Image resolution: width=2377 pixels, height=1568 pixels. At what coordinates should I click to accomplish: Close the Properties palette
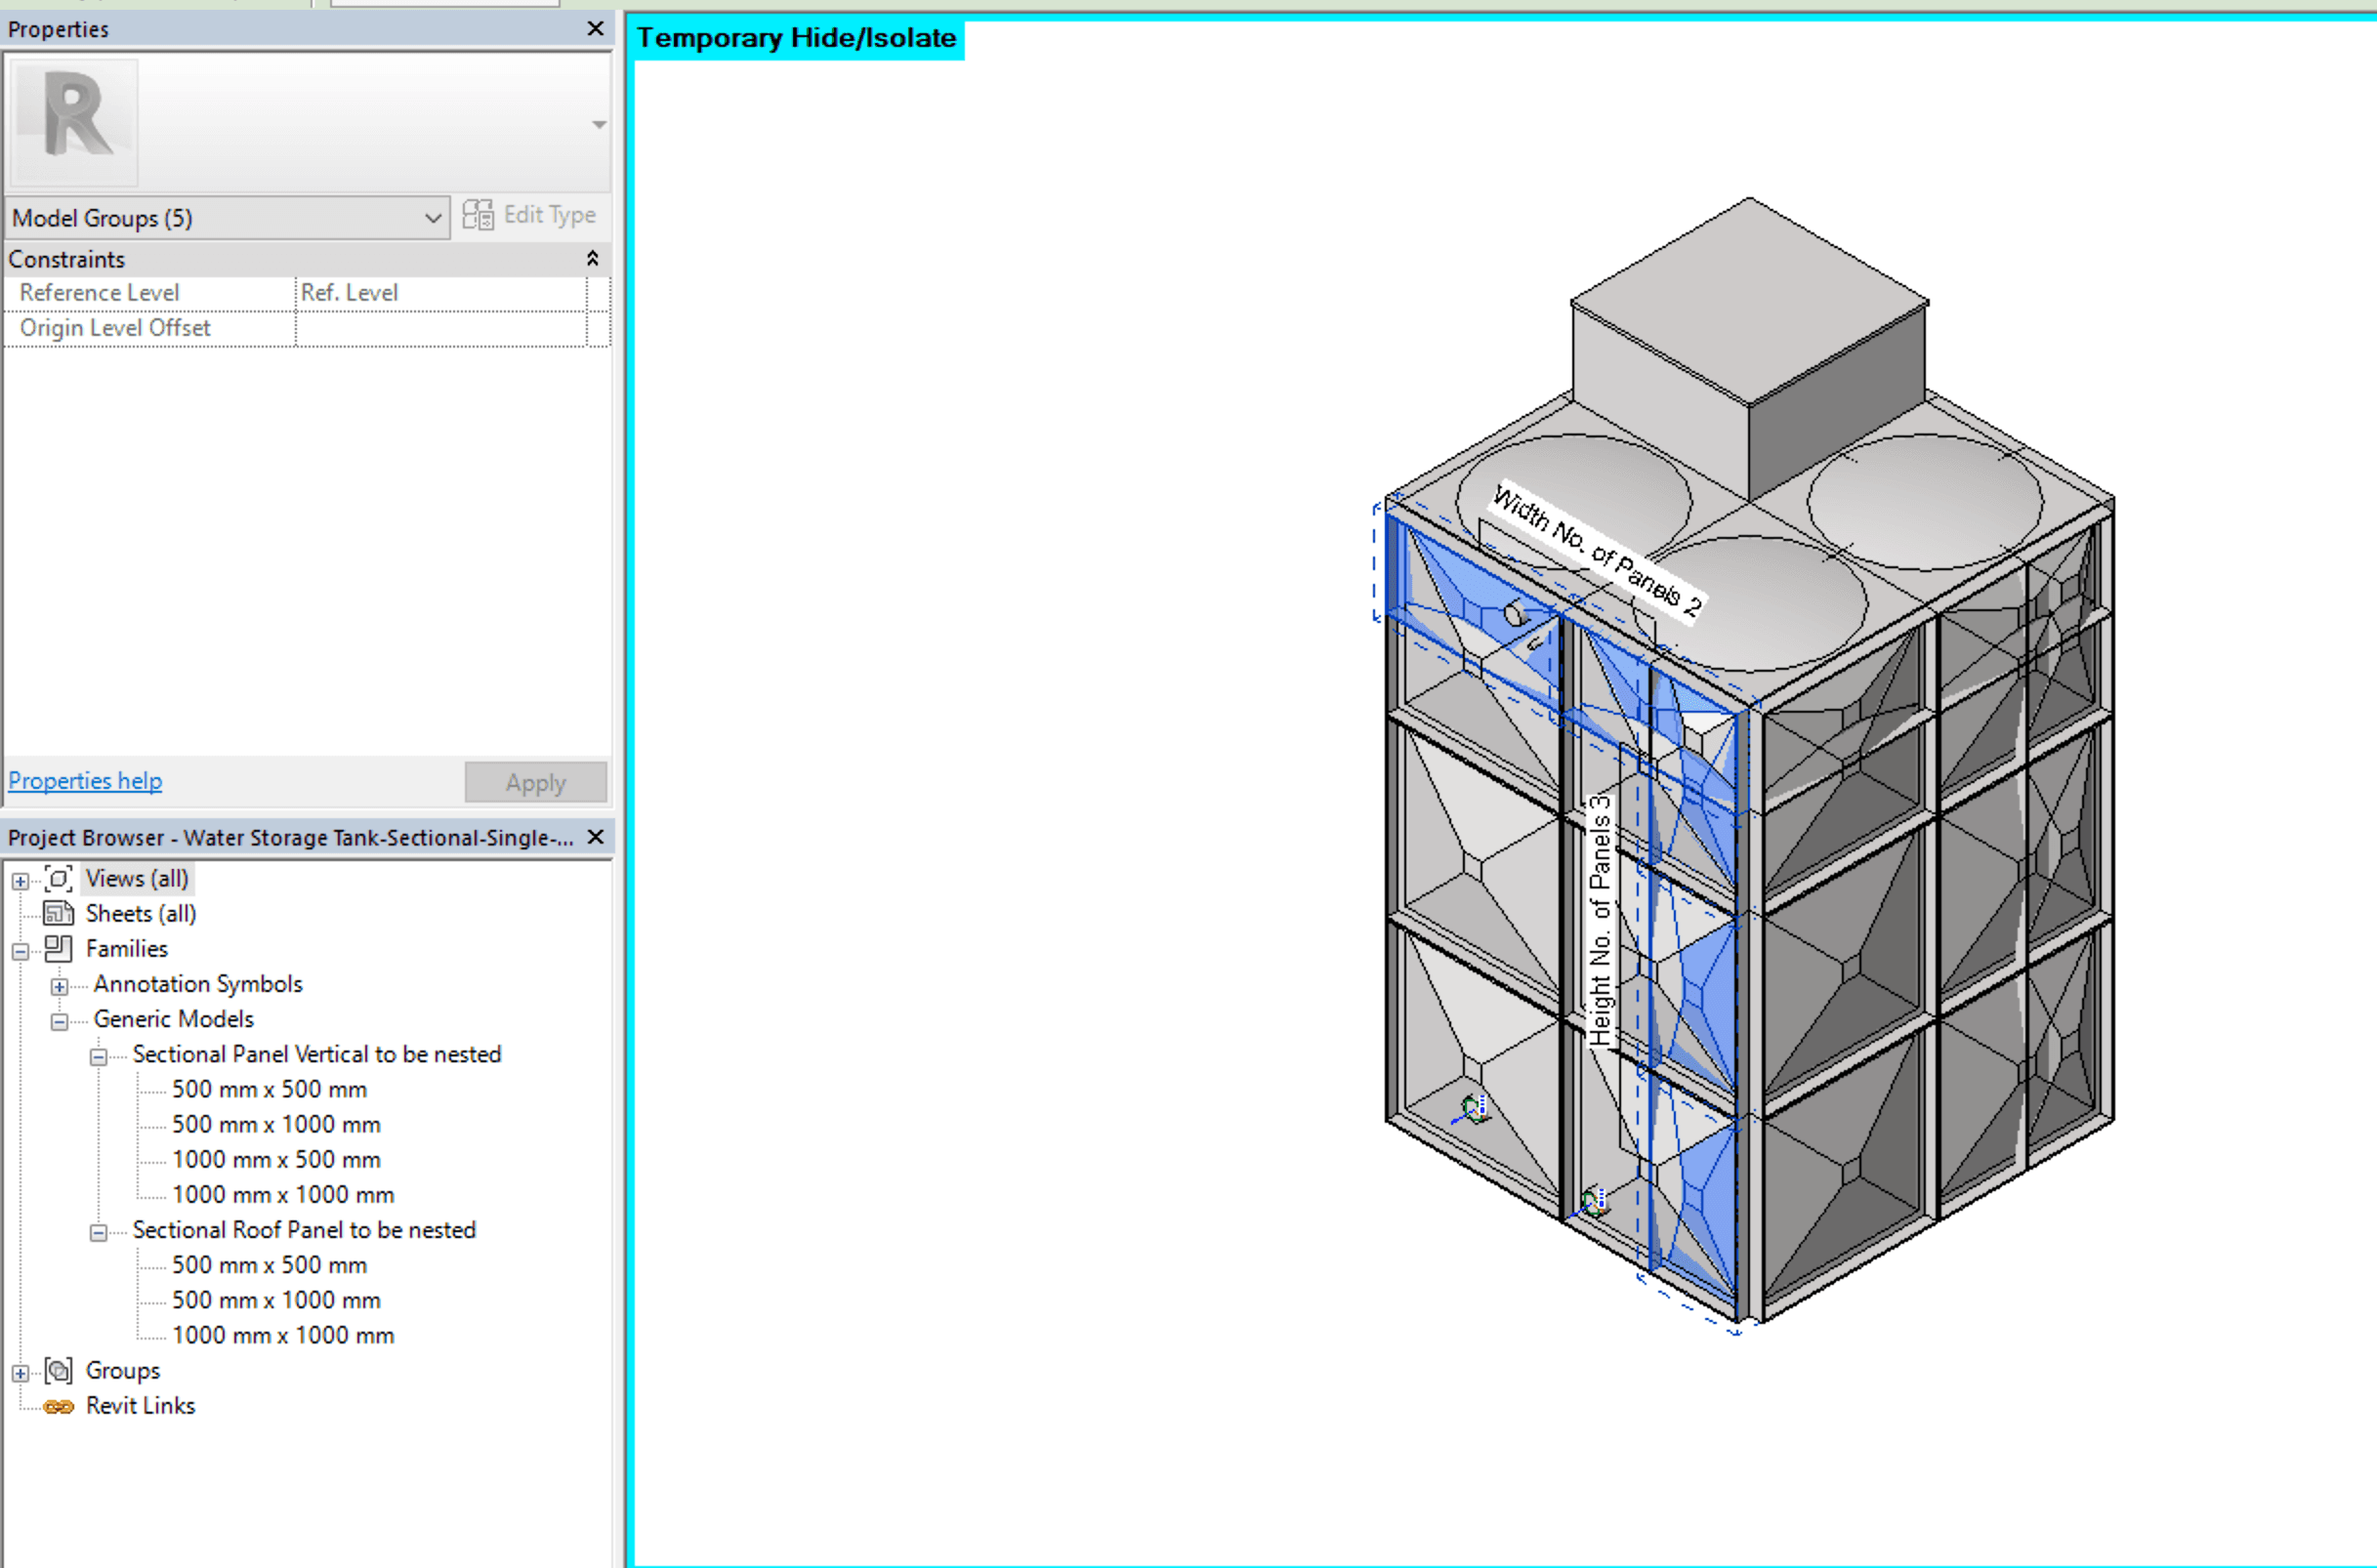(595, 29)
